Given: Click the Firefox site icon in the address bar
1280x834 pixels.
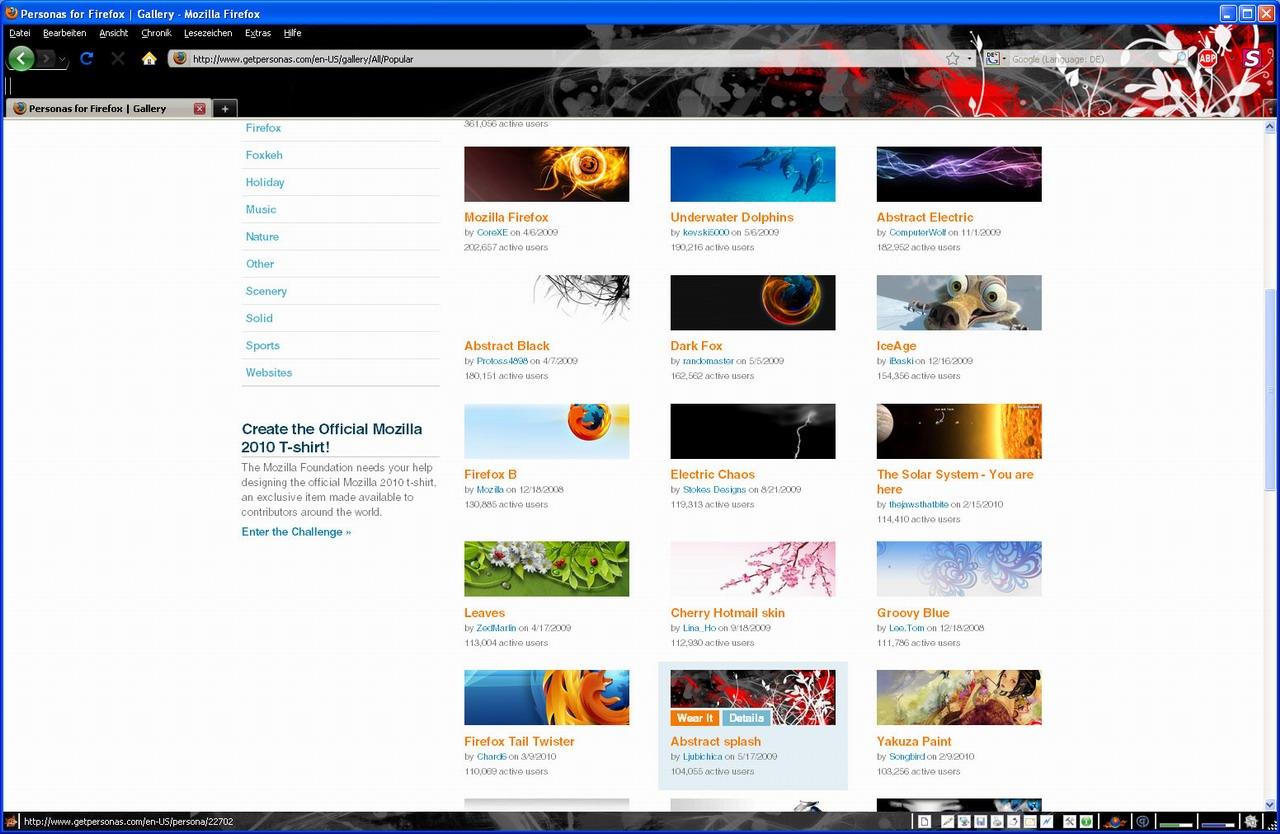Looking at the screenshot, I should coord(180,58).
